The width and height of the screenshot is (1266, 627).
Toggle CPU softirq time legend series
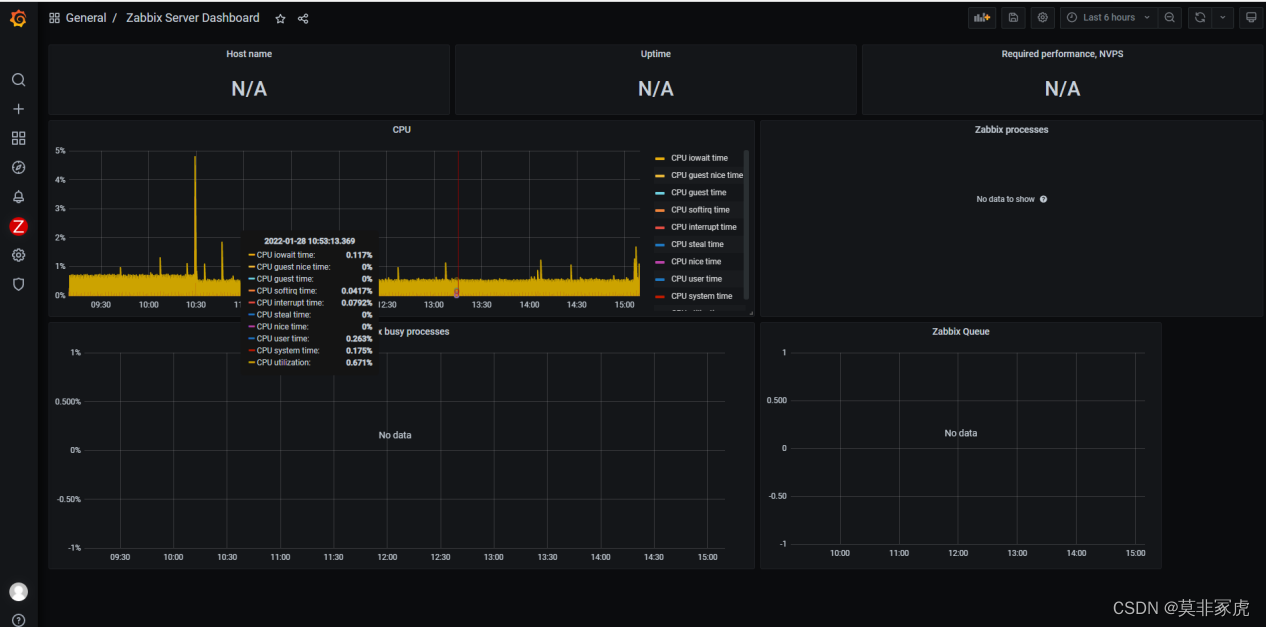pyautogui.click(x=700, y=210)
